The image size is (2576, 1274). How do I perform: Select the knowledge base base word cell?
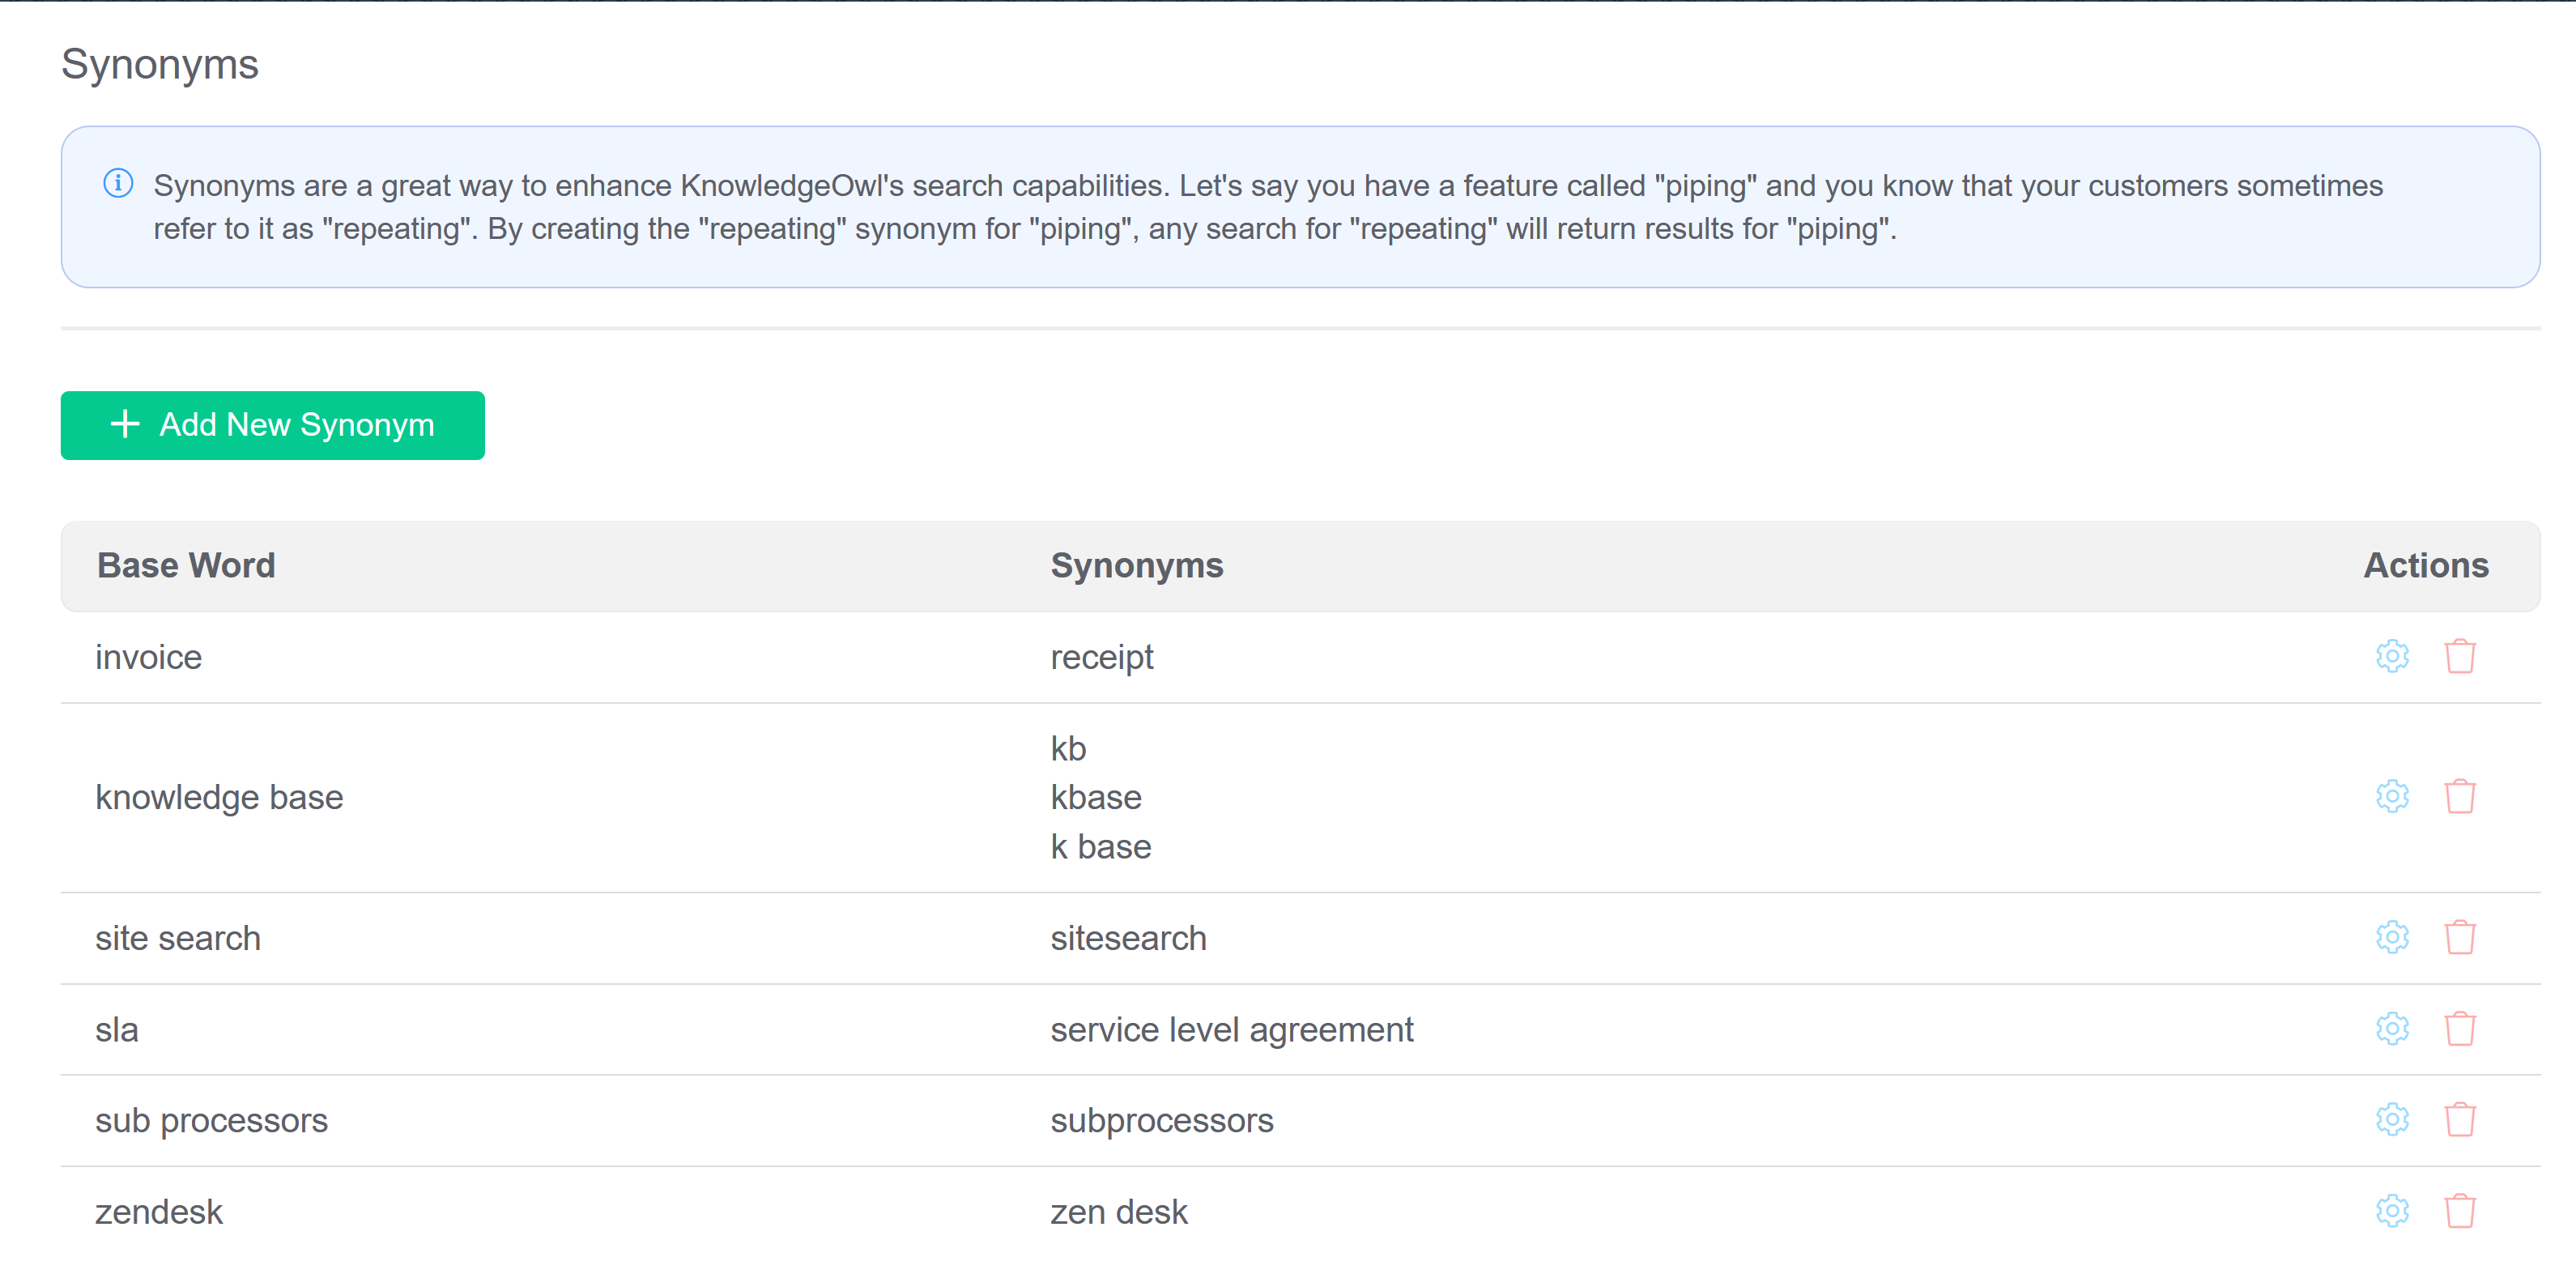(219, 798)
